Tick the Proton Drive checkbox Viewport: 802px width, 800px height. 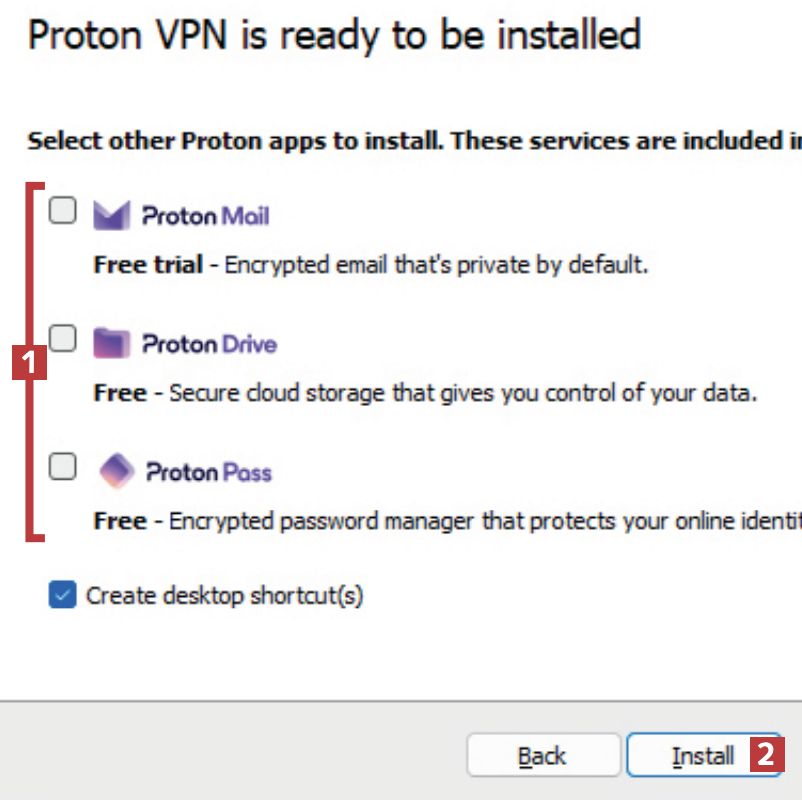63,339
